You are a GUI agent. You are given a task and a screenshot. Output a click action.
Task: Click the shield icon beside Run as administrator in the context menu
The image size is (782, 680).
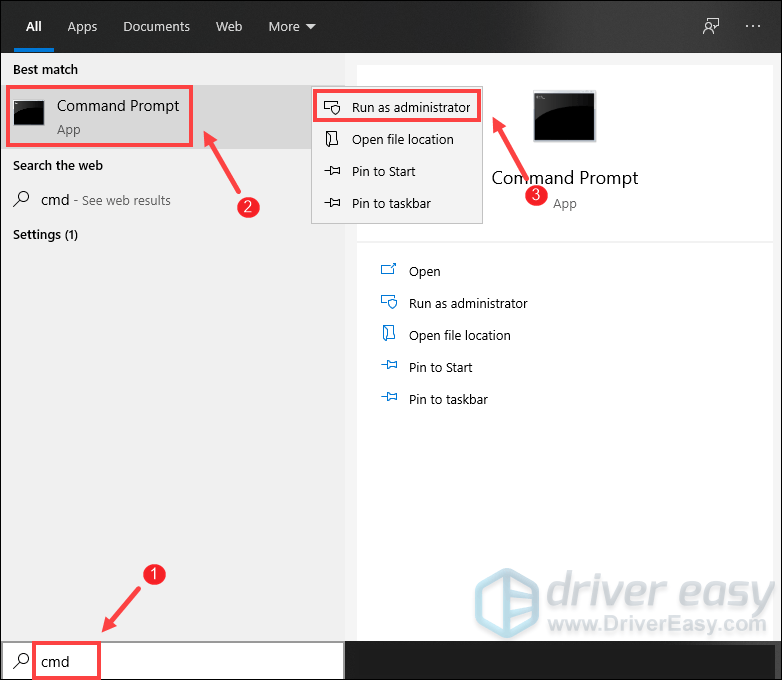pyautogui.click(x=332, y=108)
